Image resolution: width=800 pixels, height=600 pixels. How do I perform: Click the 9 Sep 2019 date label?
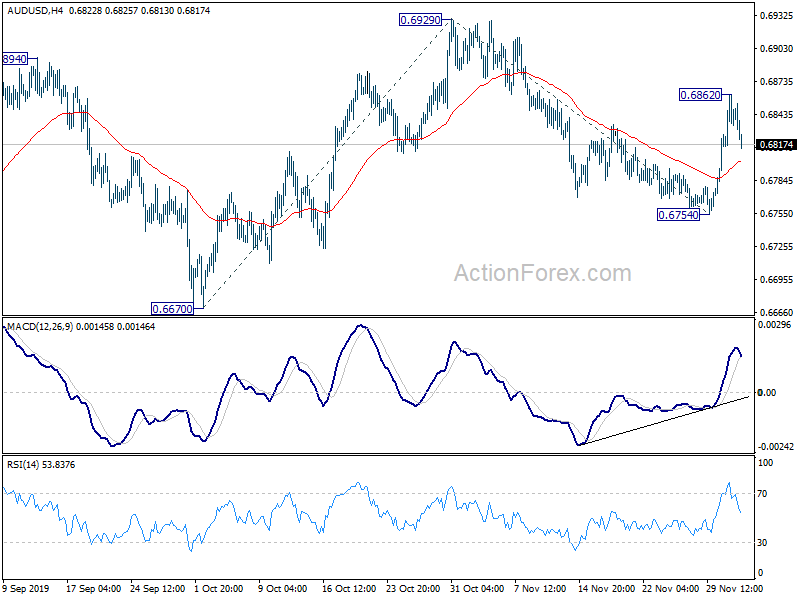[x=26, y=589]
